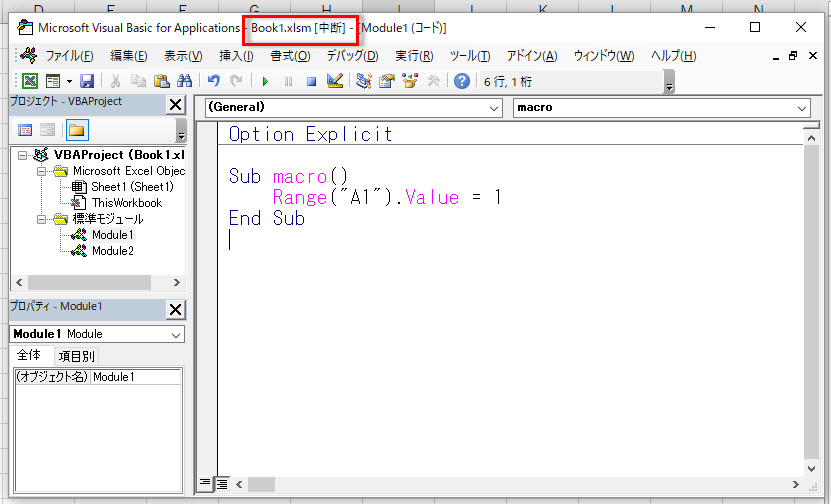Switch to Procedure View button
The height and width of the screenshot is (504, 831).
205,483
